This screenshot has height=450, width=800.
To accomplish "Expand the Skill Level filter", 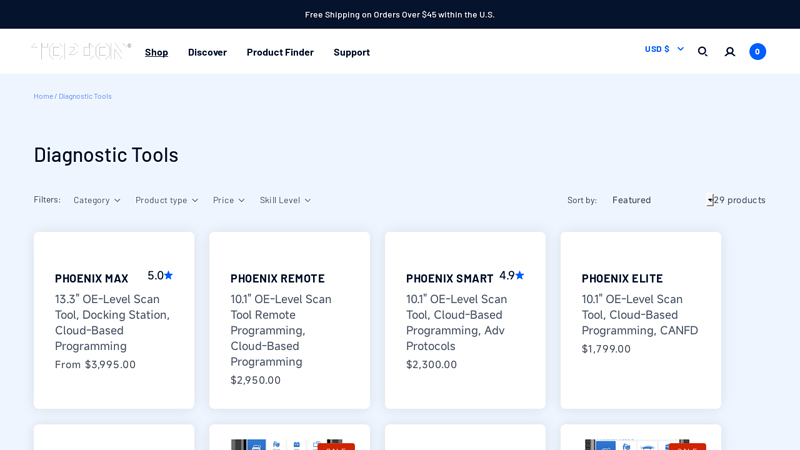I will [x=285, y=200].
